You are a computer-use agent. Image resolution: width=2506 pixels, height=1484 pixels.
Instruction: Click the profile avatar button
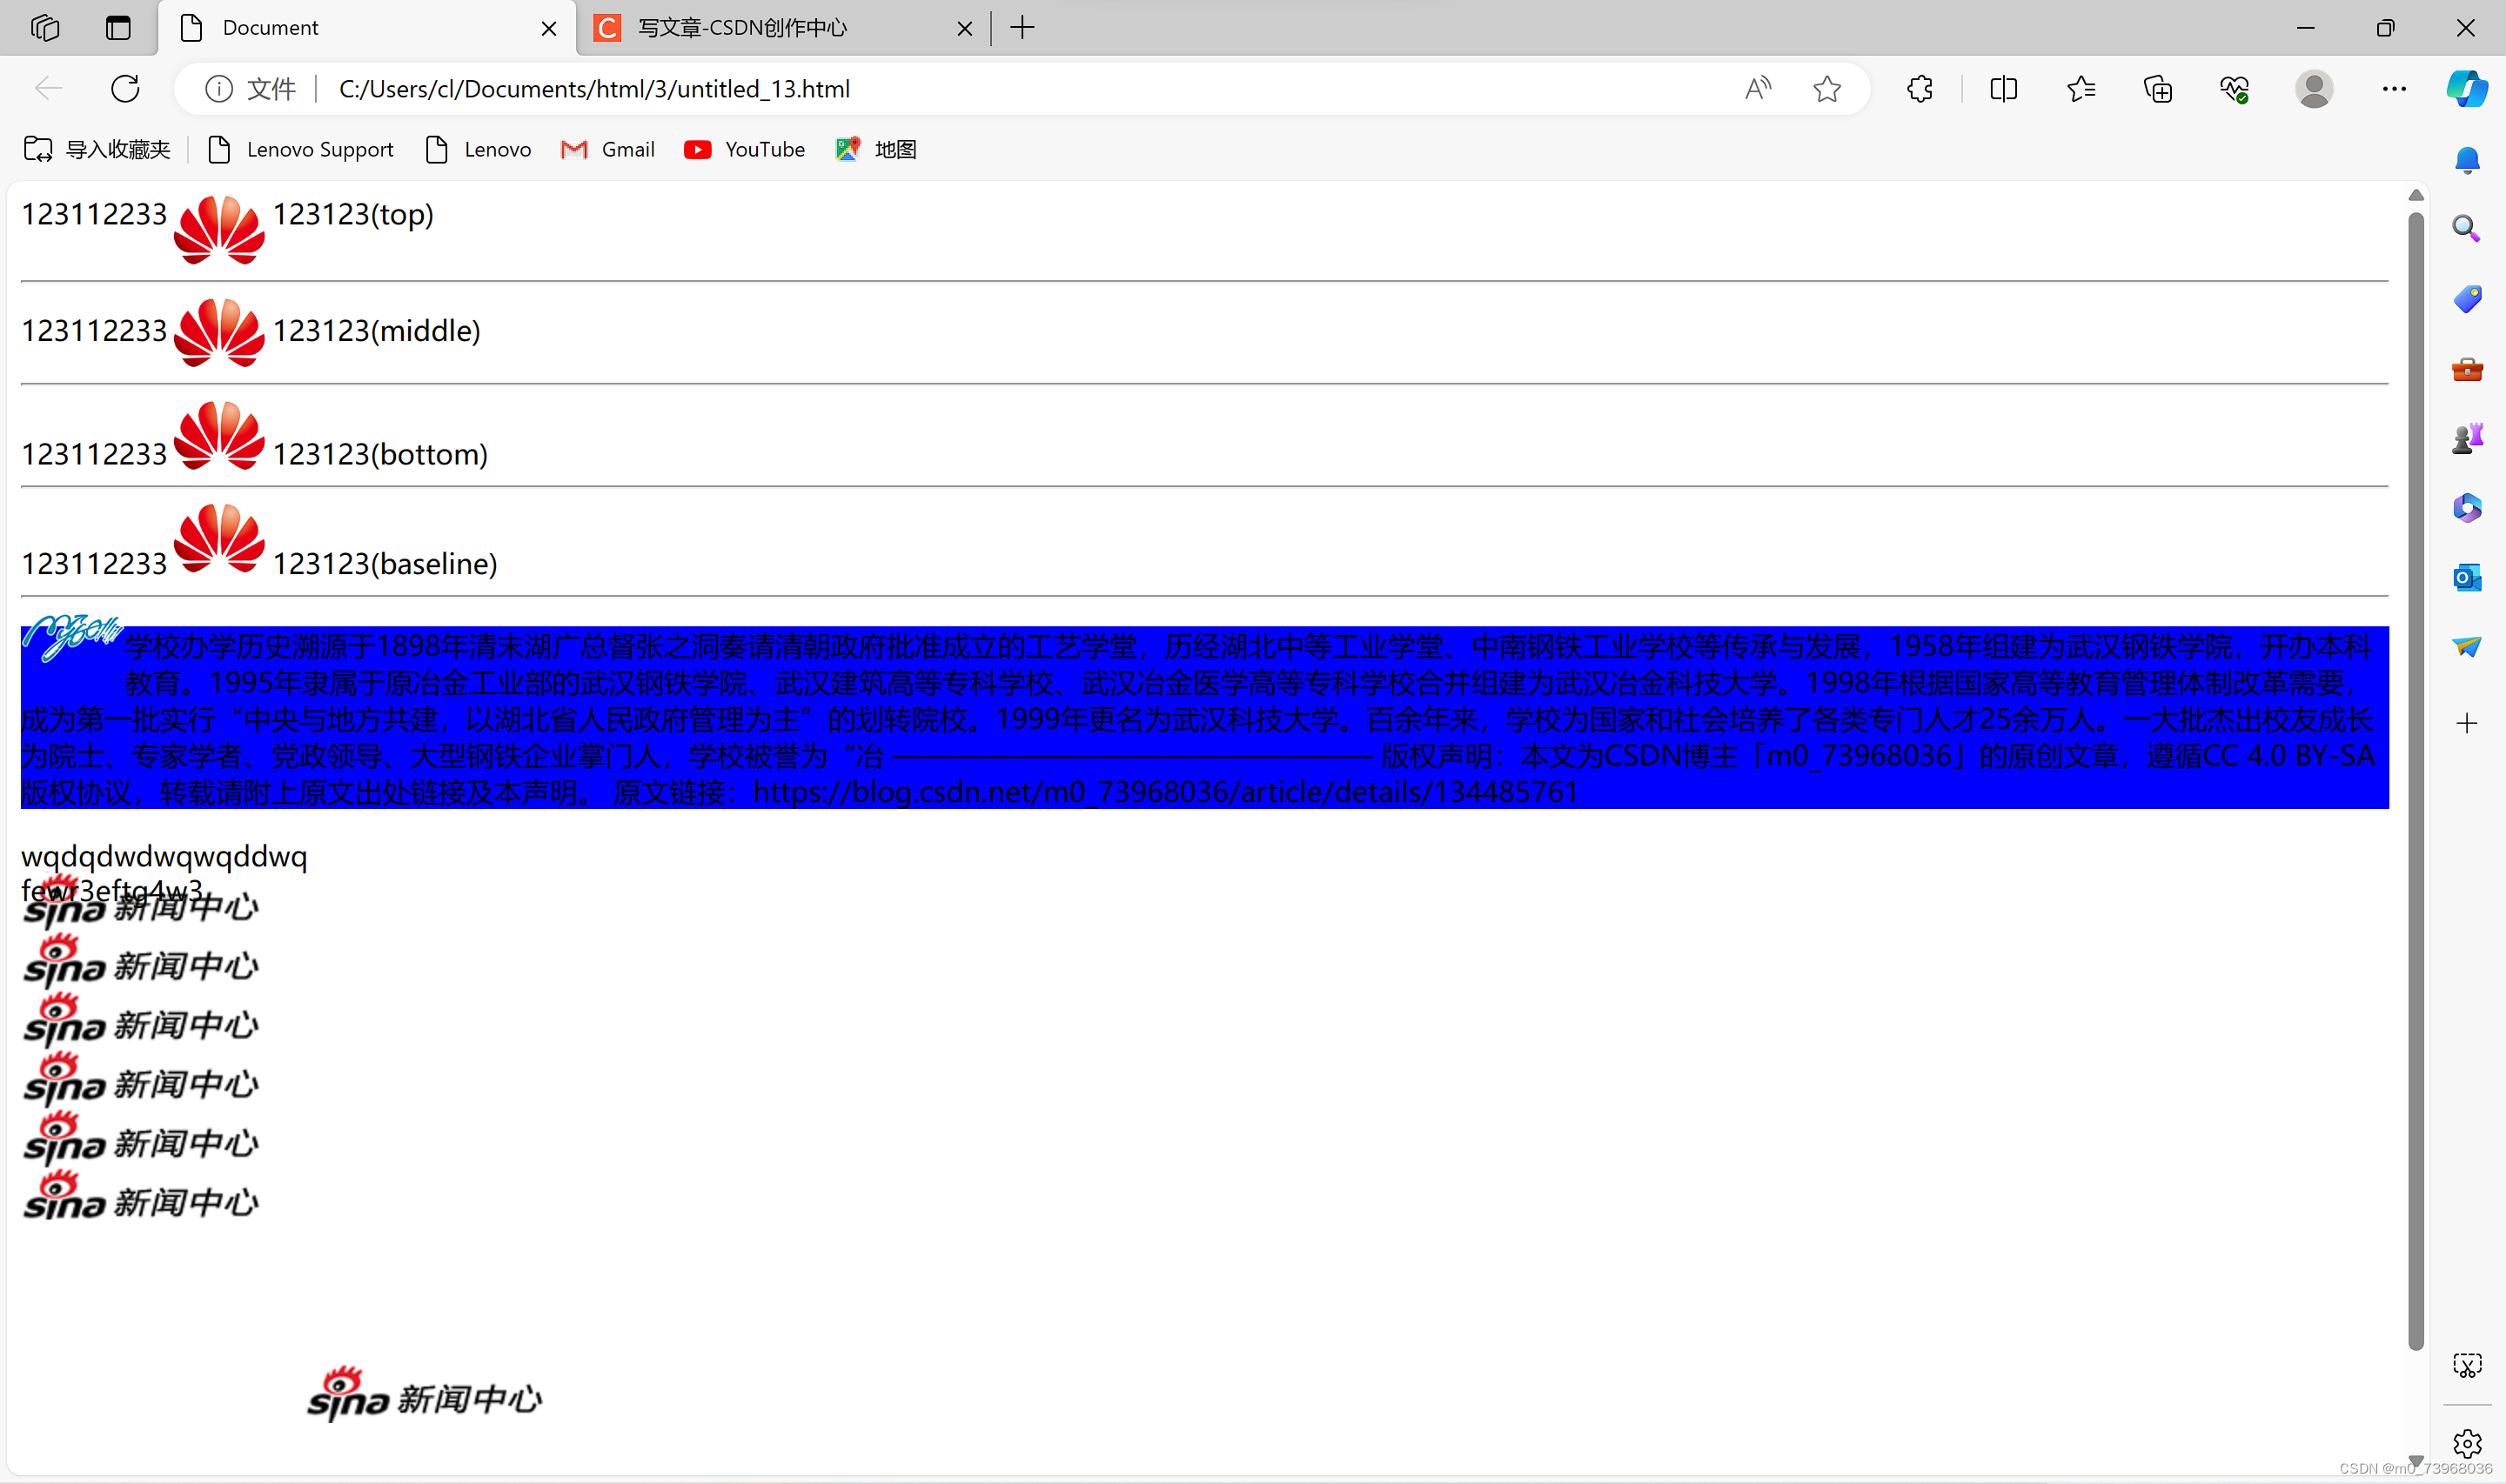pyautogui.click(x=2313, y=89)
